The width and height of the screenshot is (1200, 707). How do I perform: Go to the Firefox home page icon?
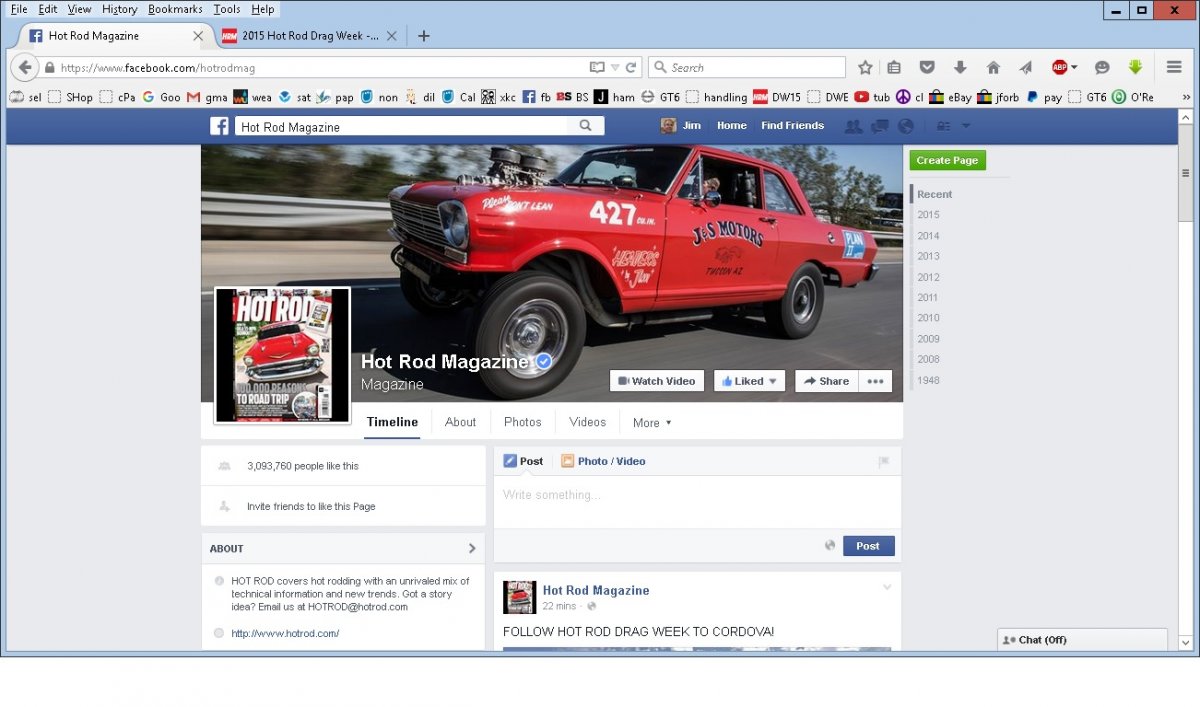pyautogui.click(x=993, y=68)
